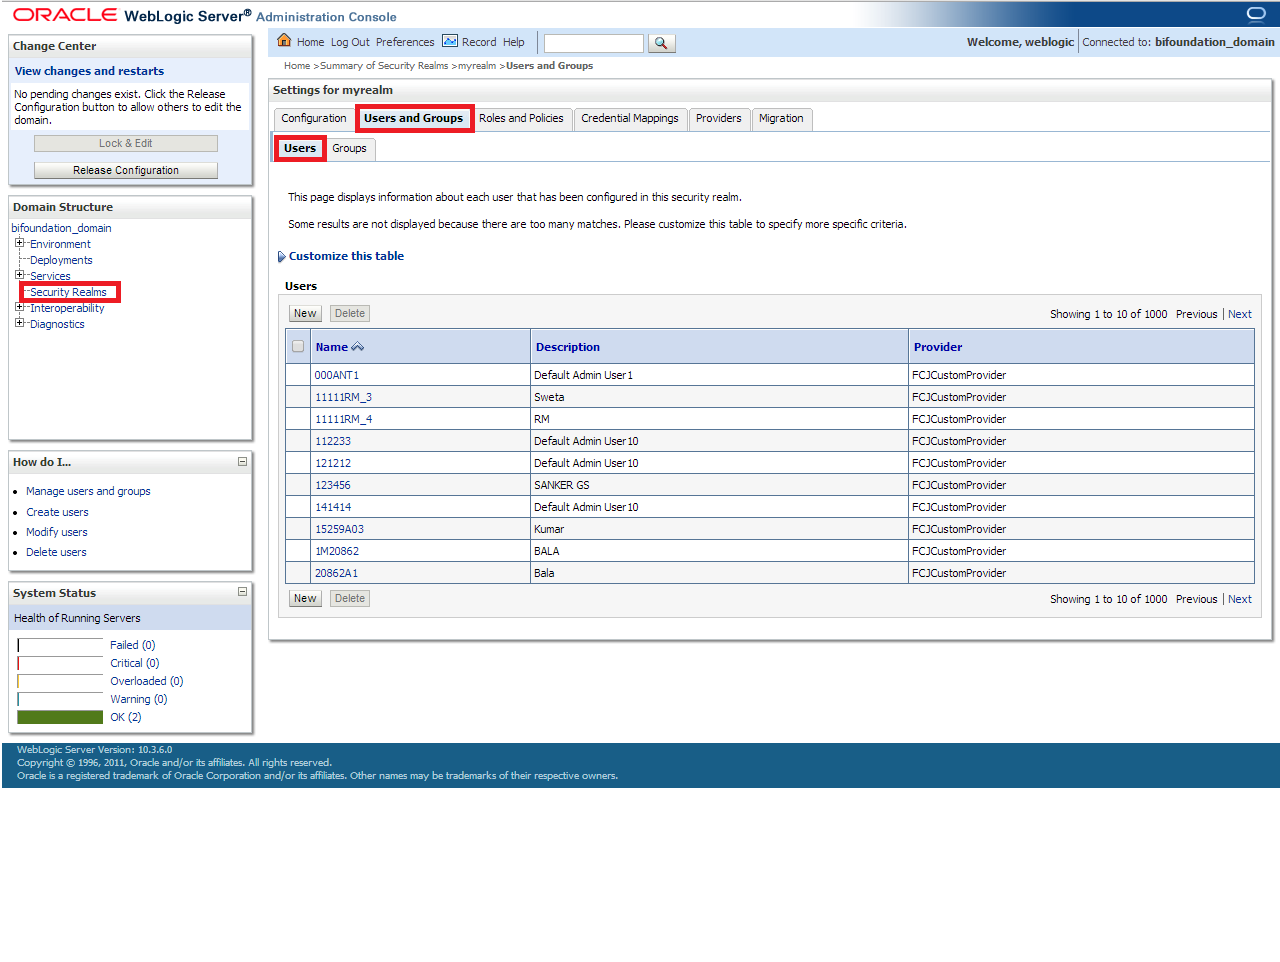Select the Users and Groups tab
Image resolution: width=1280 pixels, height=962 pixels.
tap(414, 118)
